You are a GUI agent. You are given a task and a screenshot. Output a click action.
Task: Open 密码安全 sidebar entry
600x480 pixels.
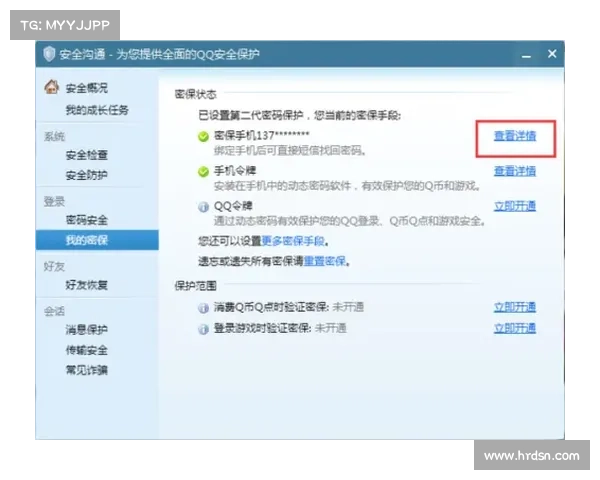[86, 220]
